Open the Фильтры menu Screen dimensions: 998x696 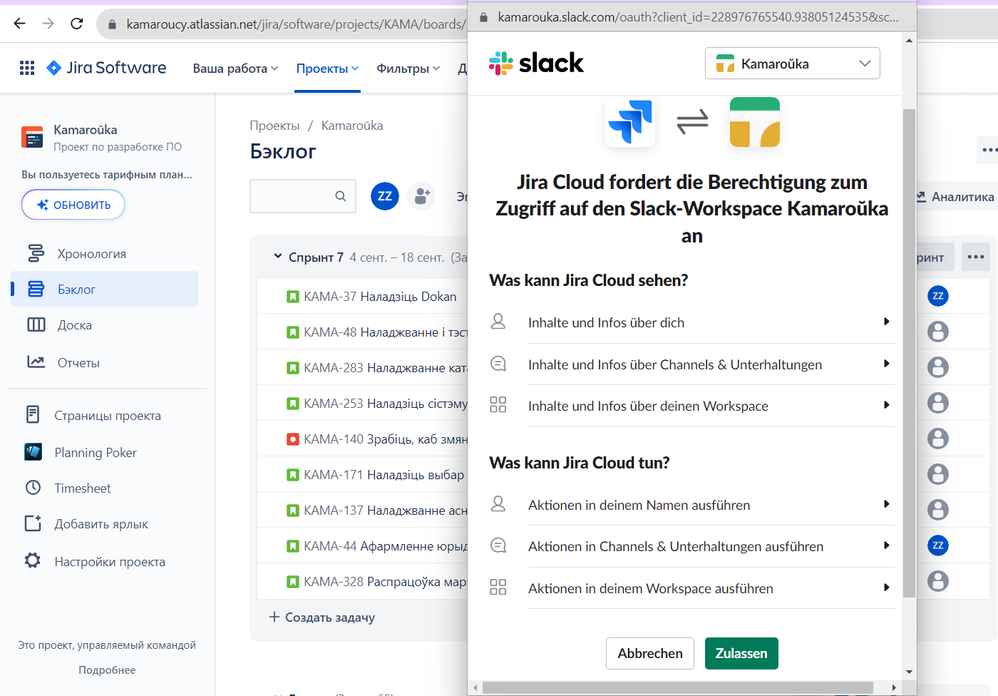407,69
